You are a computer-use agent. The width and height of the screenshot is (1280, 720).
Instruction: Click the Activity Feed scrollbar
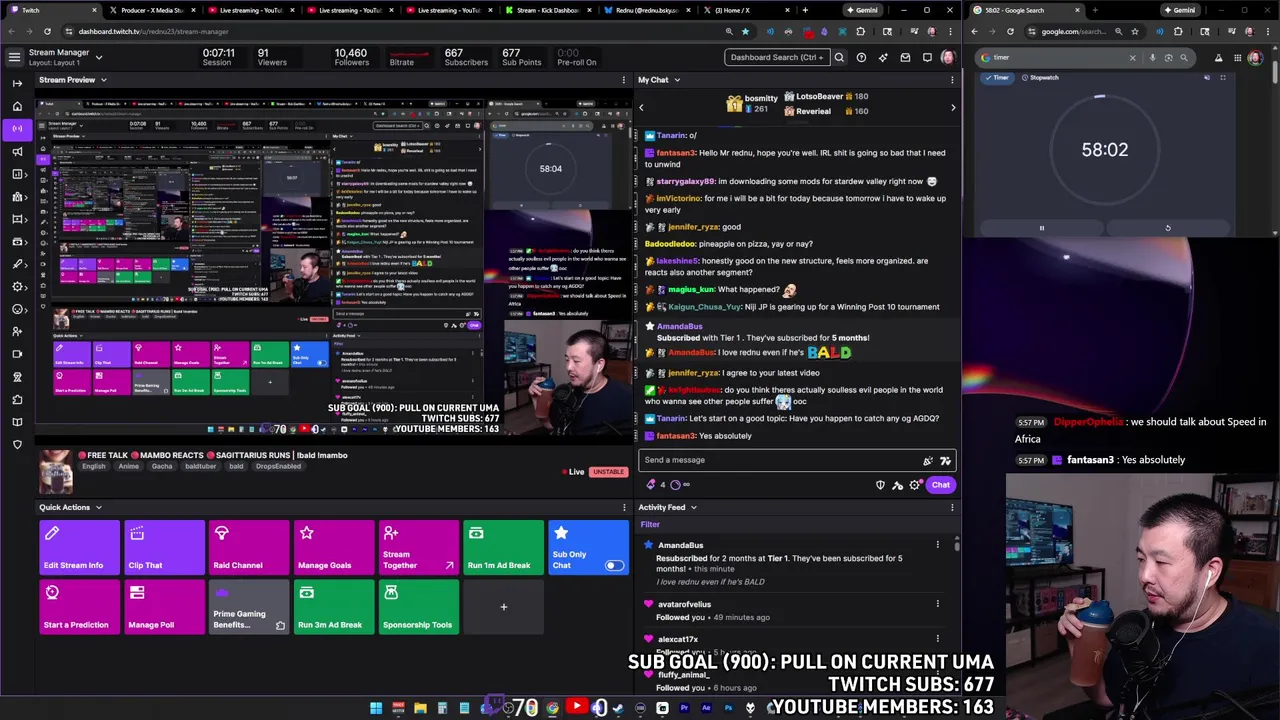[957, 545]
